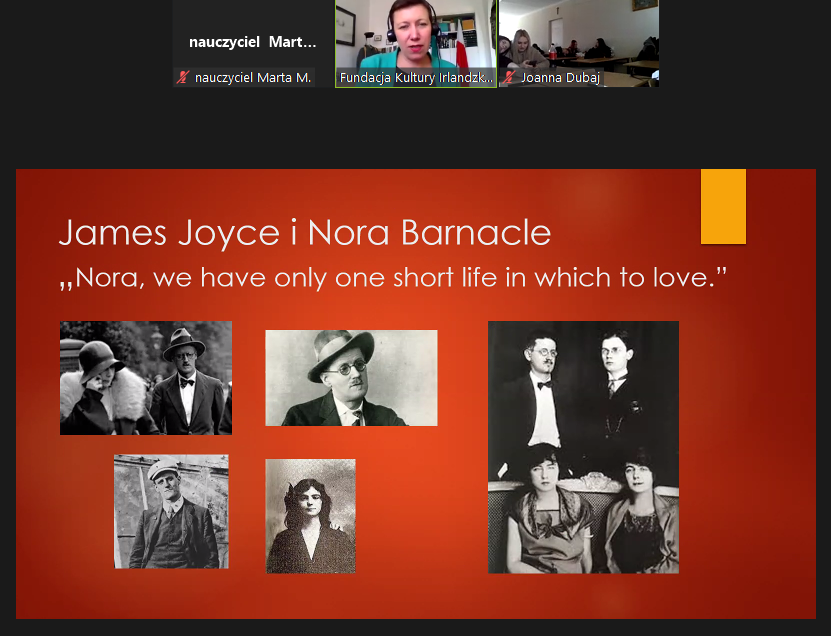The height and width of the screenshot is (636, 831).
Task: Click photo of man in flat cap
Action: point(171,512)
